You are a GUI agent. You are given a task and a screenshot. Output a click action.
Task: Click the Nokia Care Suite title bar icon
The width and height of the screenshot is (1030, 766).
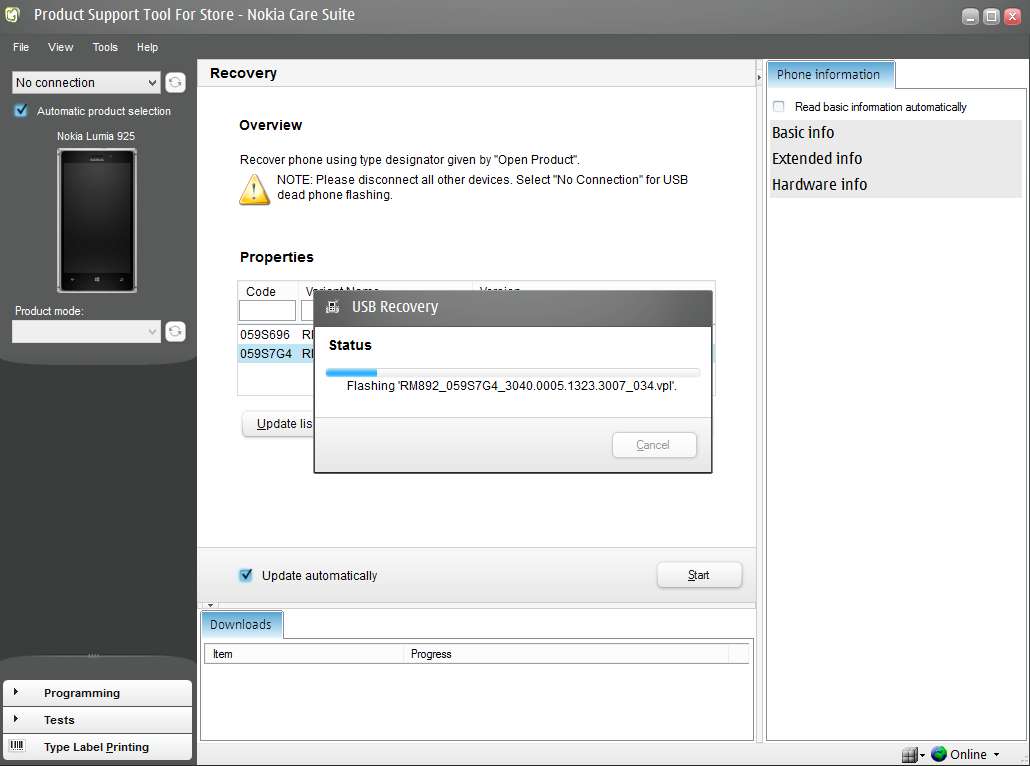[x=12, y=14]
